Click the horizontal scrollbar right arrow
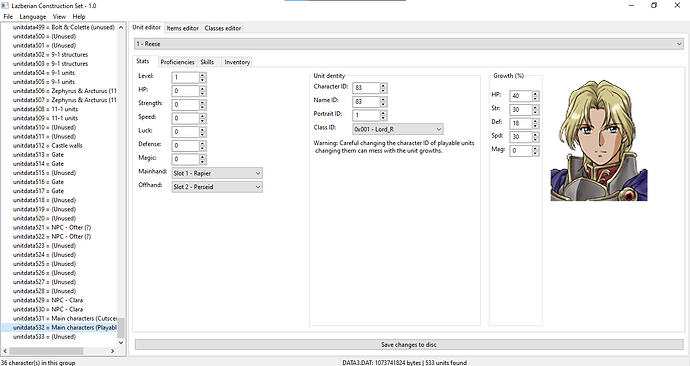Image resolution: width=690 pixels, height=366 pixels. (113, 351)
